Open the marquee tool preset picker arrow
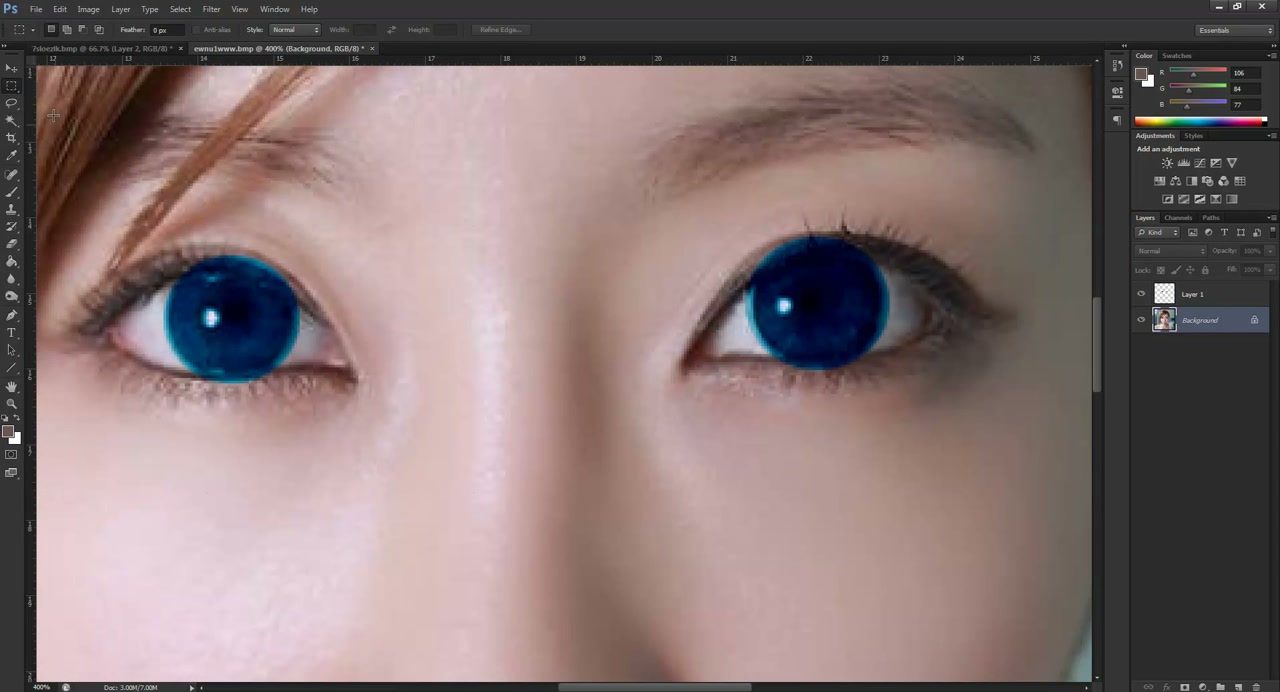 (x=33, y=30)
